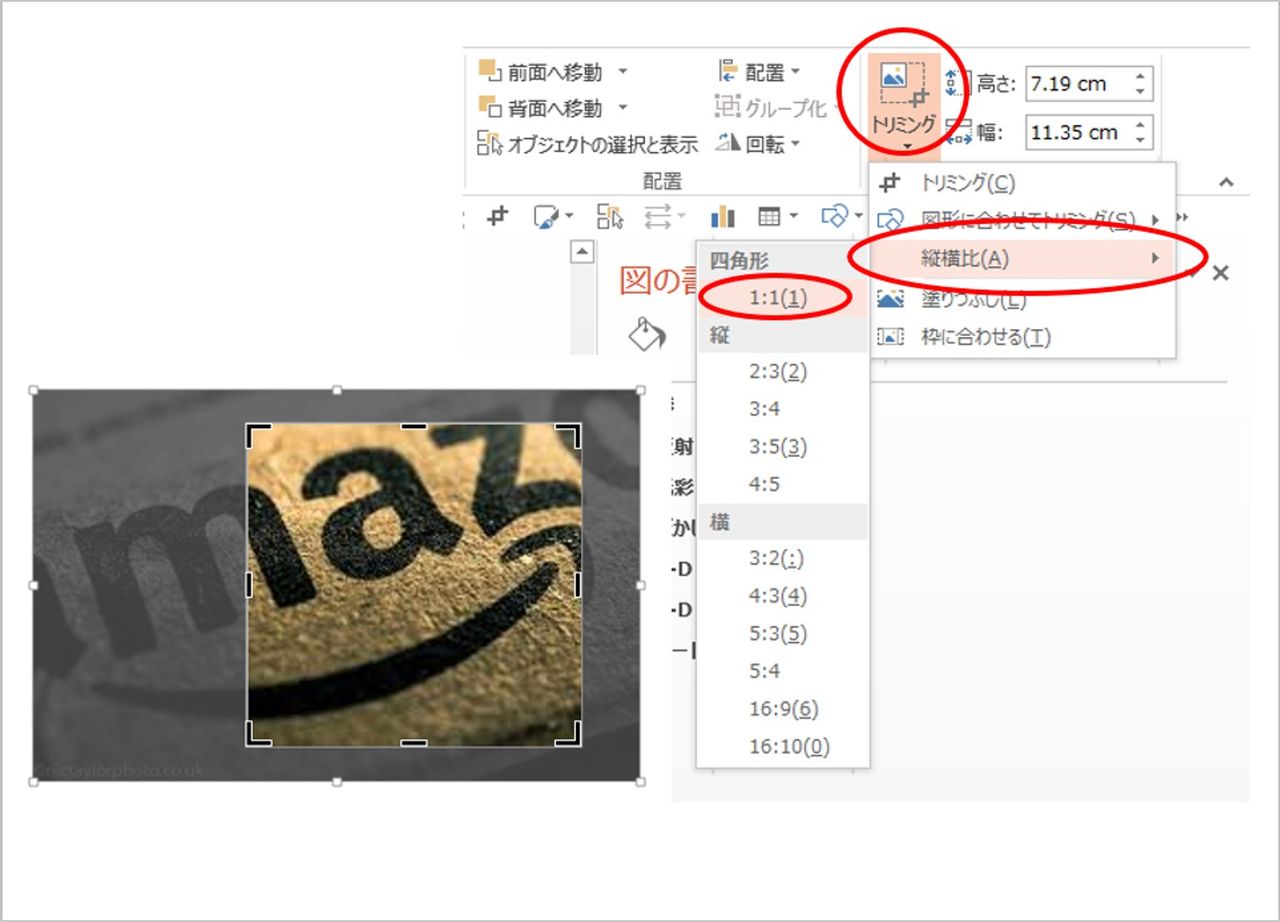Decrease width with the down stepper arrow
The height and width of the screenshot is (922, 1280).
[1140, 140]
